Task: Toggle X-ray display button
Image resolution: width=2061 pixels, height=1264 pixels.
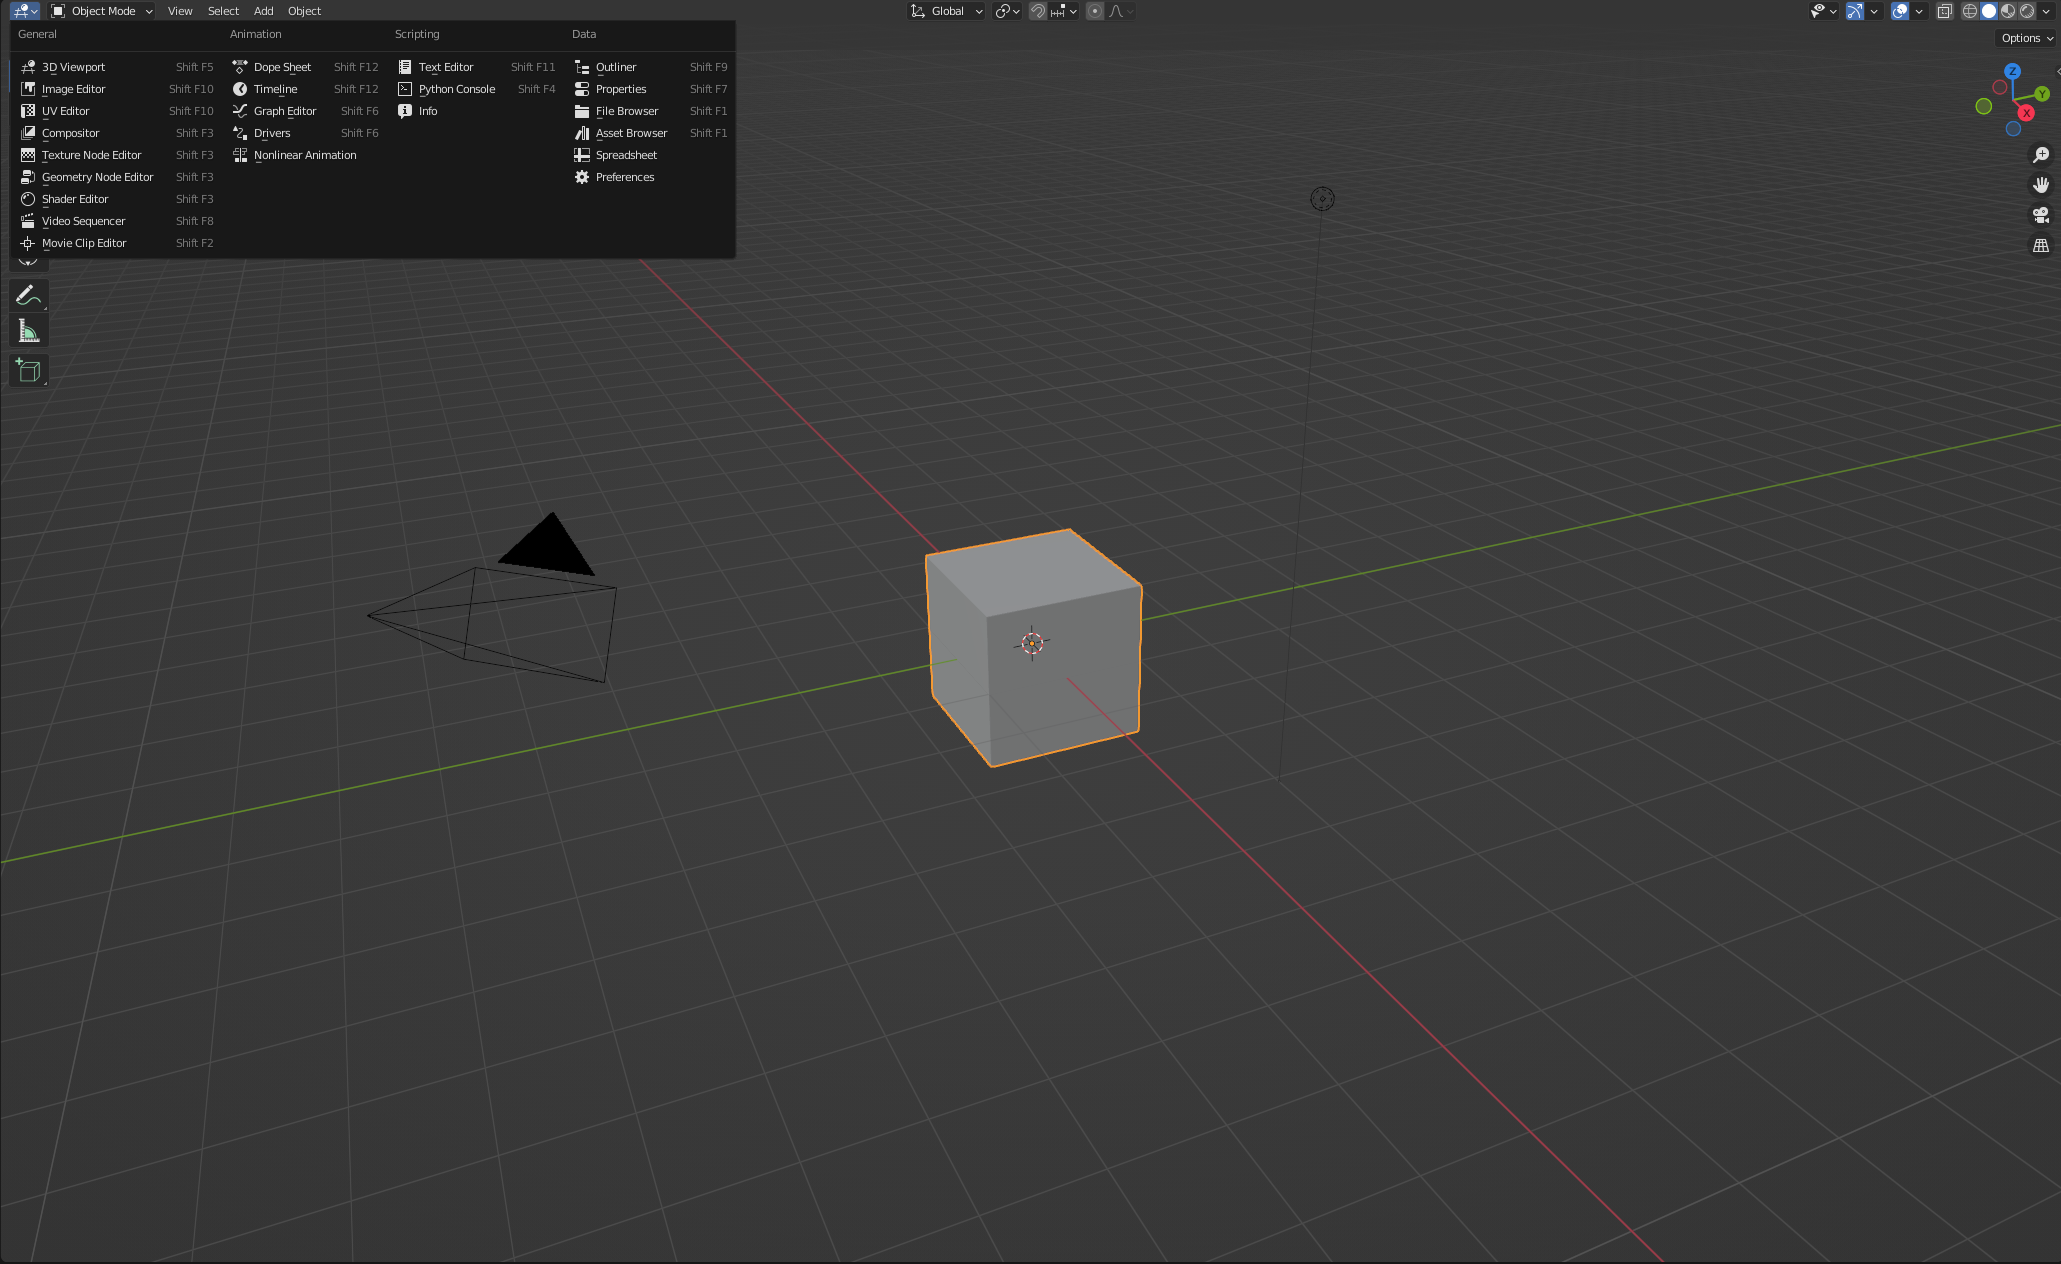Action: (1944, 11)
